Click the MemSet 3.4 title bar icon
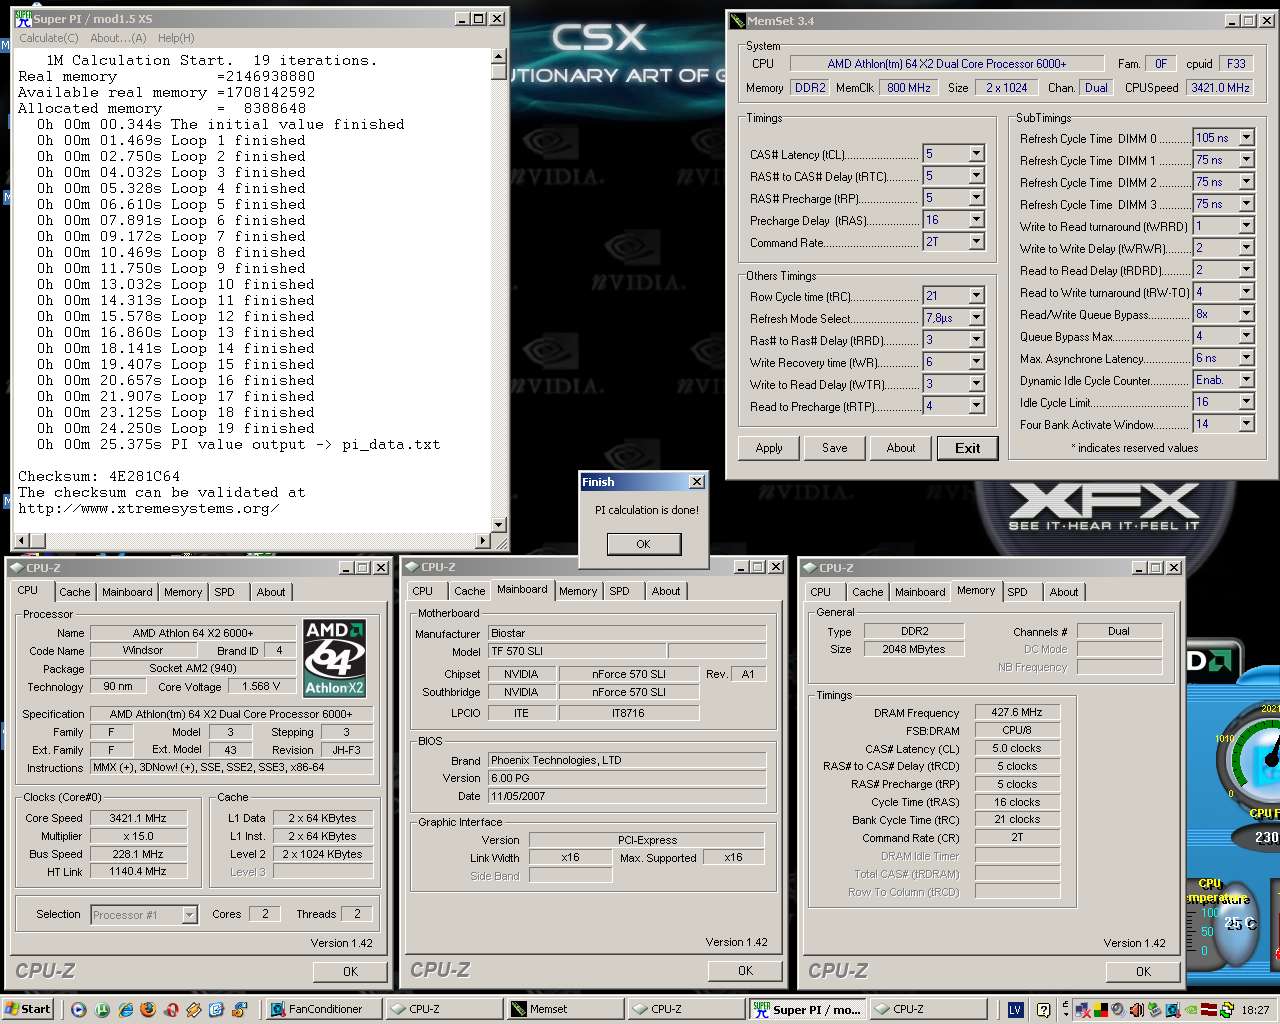 point(737,20)
